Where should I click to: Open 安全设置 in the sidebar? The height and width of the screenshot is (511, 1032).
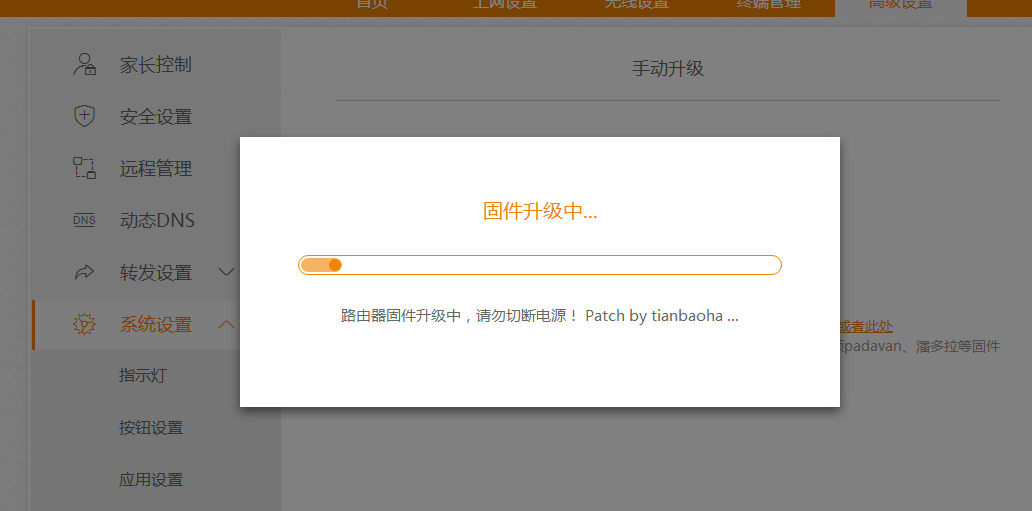coord(155,117)
